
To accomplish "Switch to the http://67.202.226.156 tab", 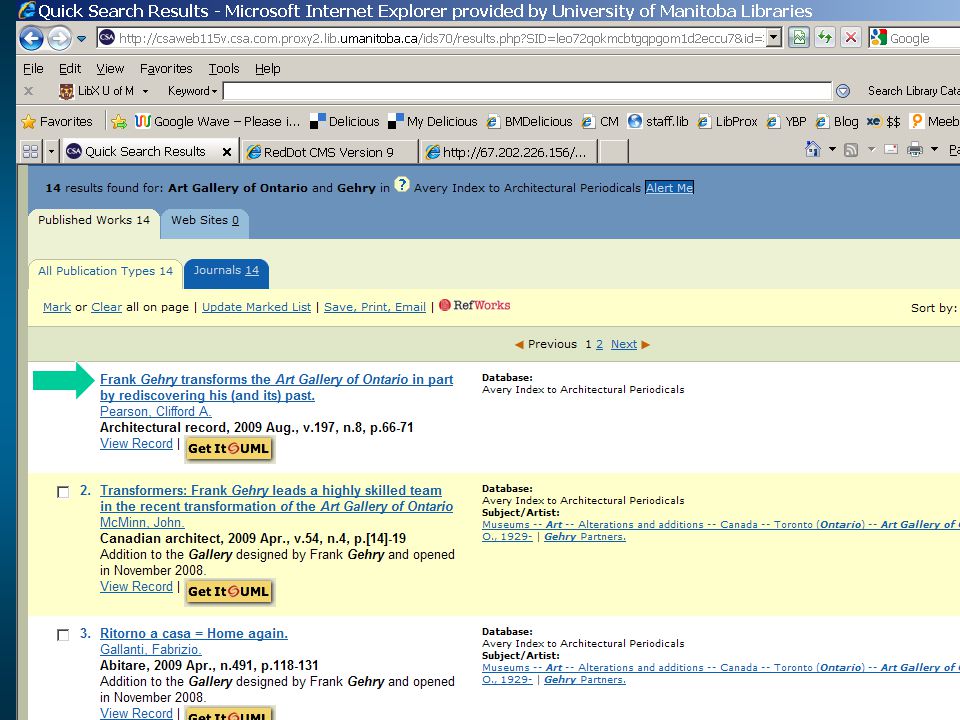I will pos(508,152).
